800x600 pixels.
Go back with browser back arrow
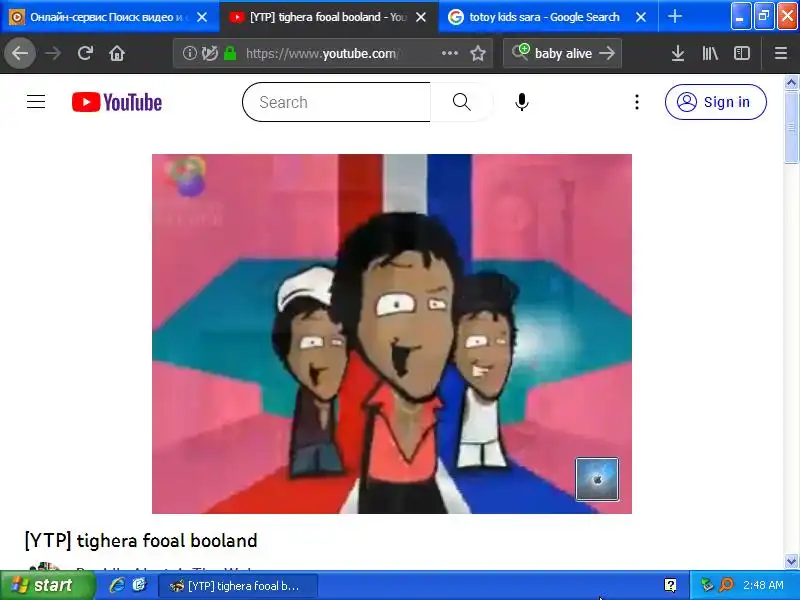(20, 53)
